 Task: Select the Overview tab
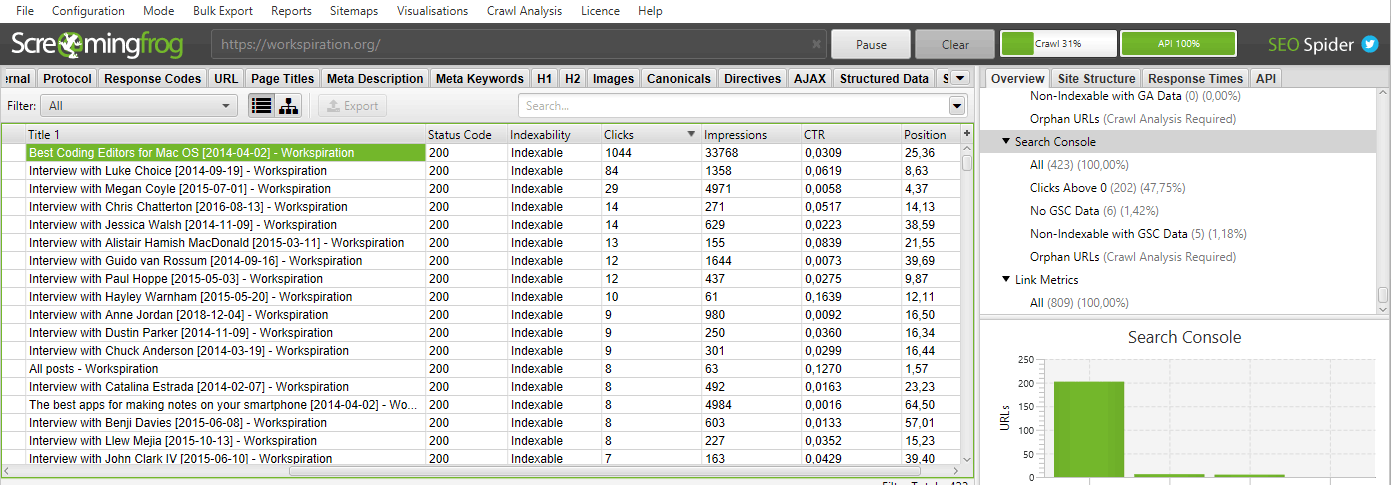click(1017, 78)
